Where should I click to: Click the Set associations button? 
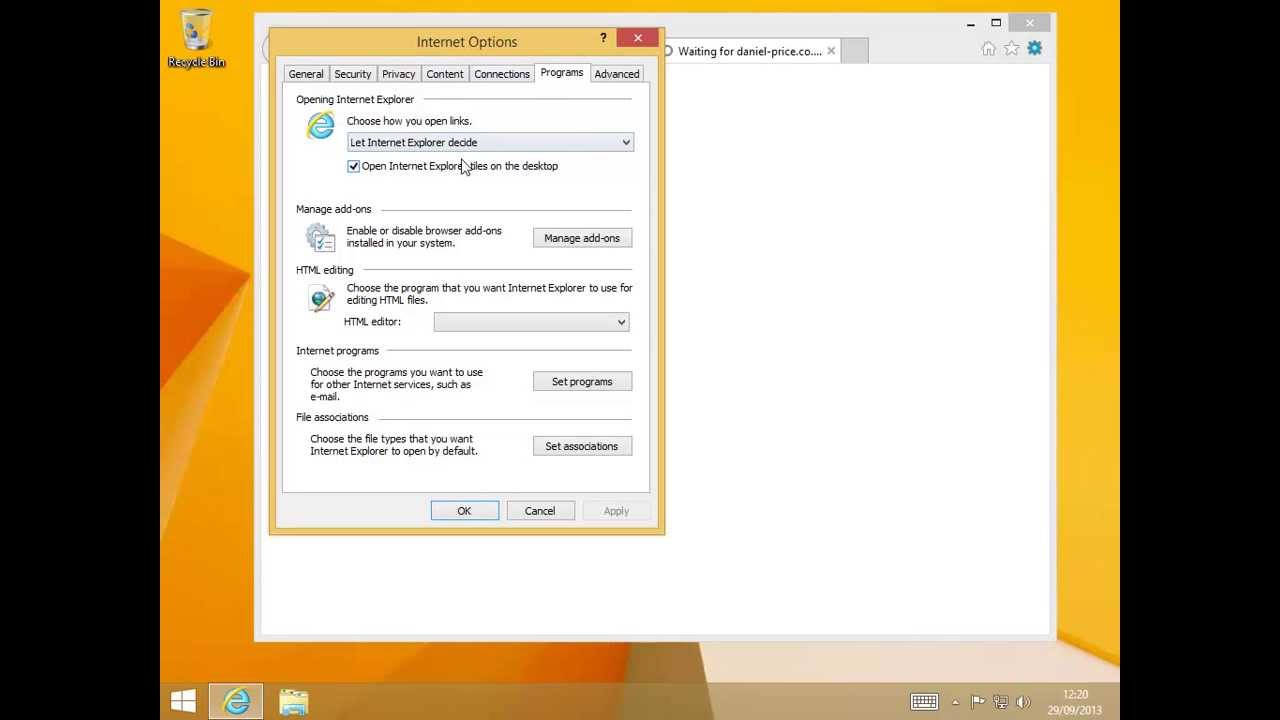pos(582,446)
